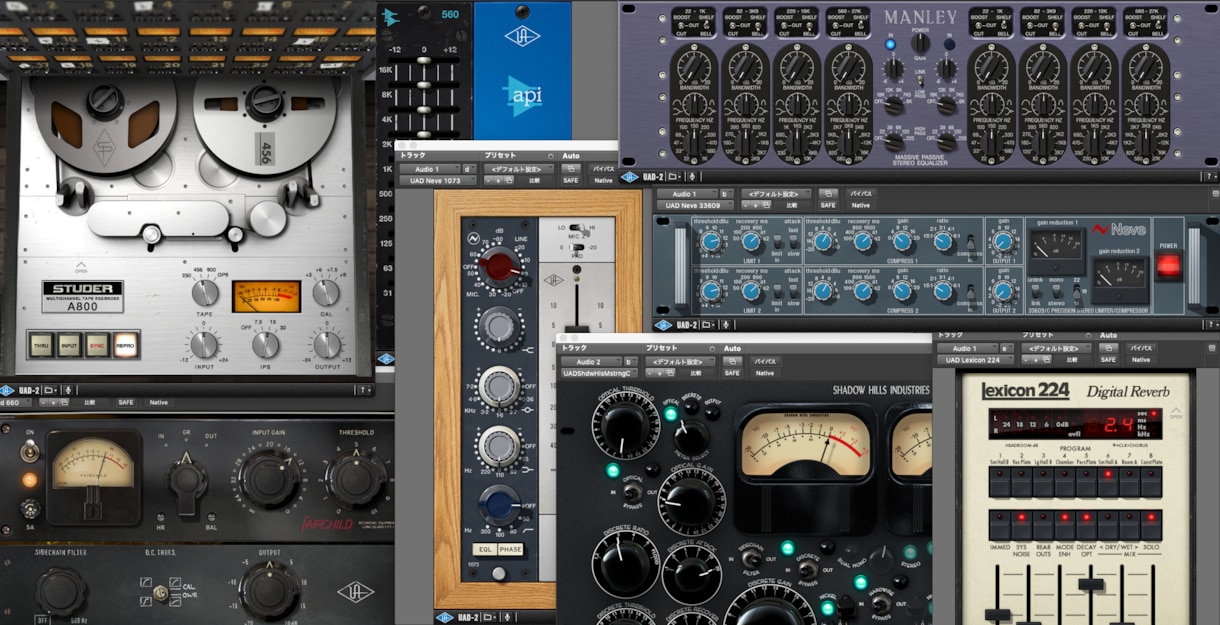Click the IMMED button on Lexicon 224
The width and height of the screenshot is (1220, 625).
[999, 525]
